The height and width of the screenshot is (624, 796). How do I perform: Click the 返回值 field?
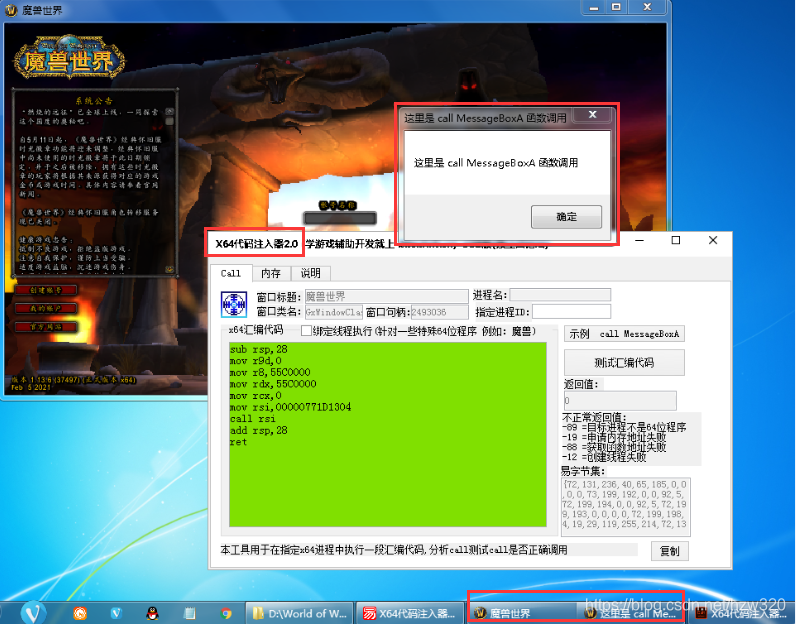[x=620, y=400]
